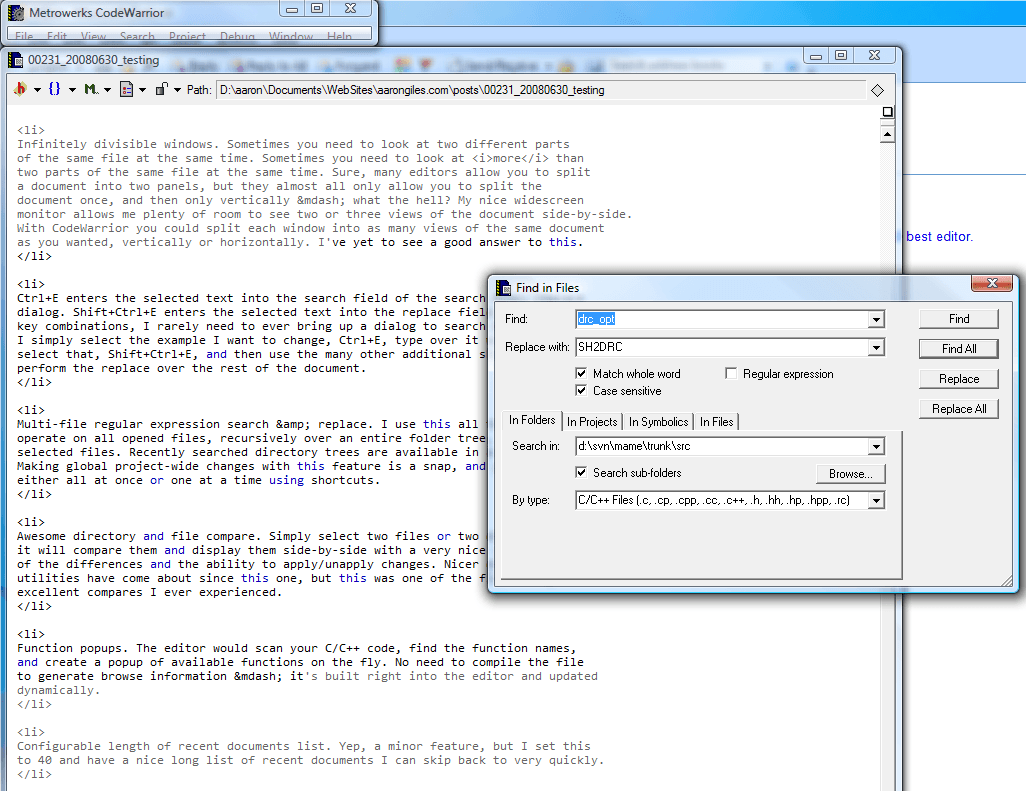The image size is (1026, 791).
Task: Open the header files popup icon
Action: pos(20,89)
